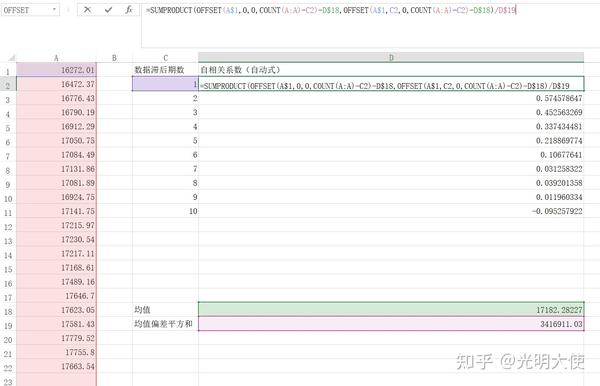This screenshot has width=600, height=386.
Task: Click autocorrelation value -0.095257922
Action: 391,211
